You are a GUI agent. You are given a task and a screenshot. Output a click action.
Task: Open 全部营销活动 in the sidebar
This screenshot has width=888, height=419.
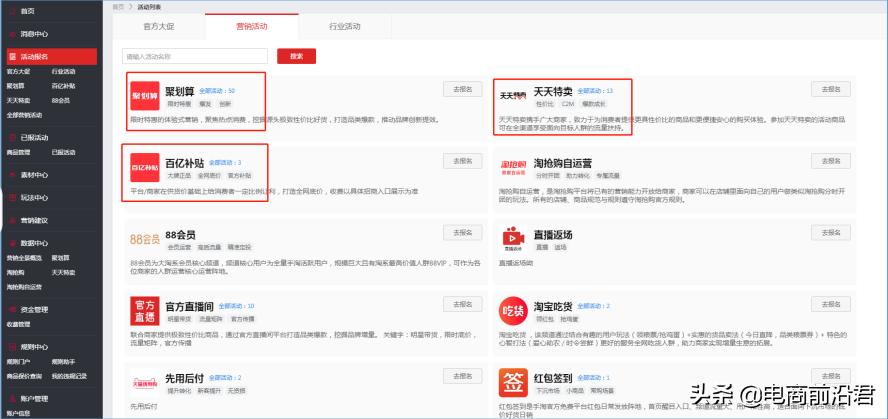(24, 116)
